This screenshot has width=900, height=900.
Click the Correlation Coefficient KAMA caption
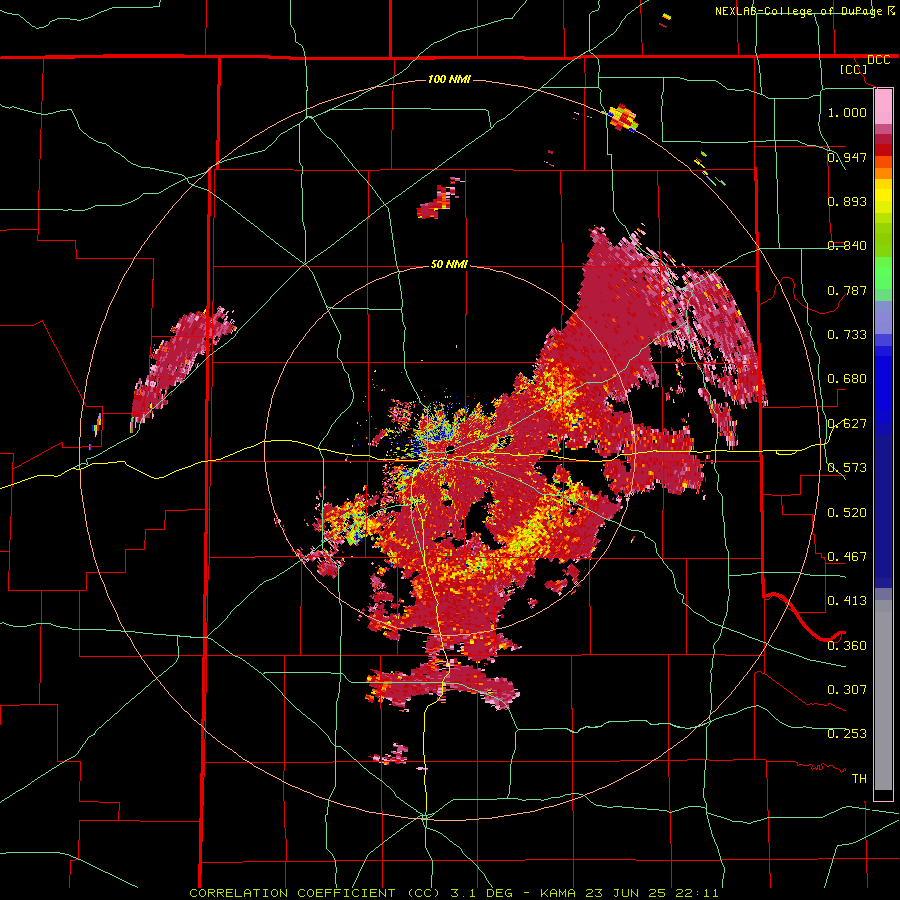[453, 893]
